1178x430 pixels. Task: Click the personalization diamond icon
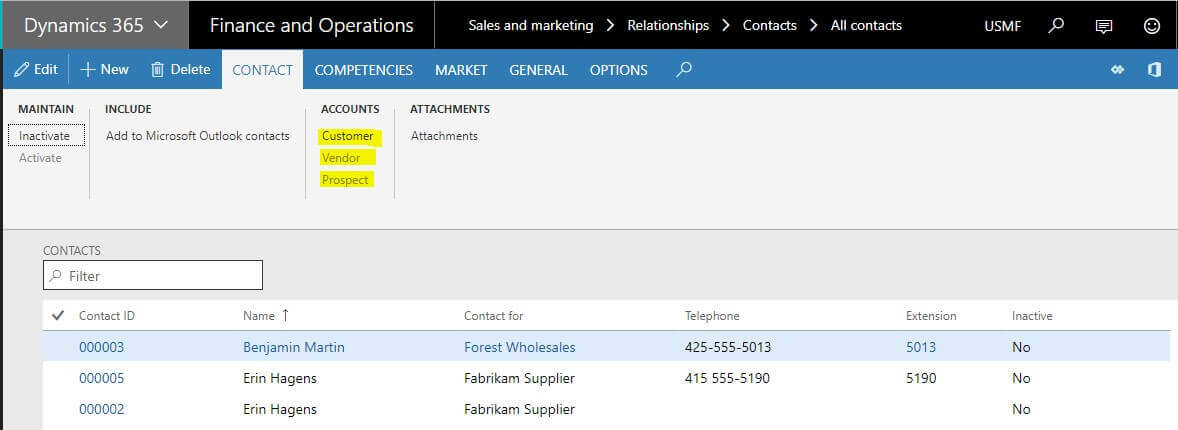coord(1118,69)
